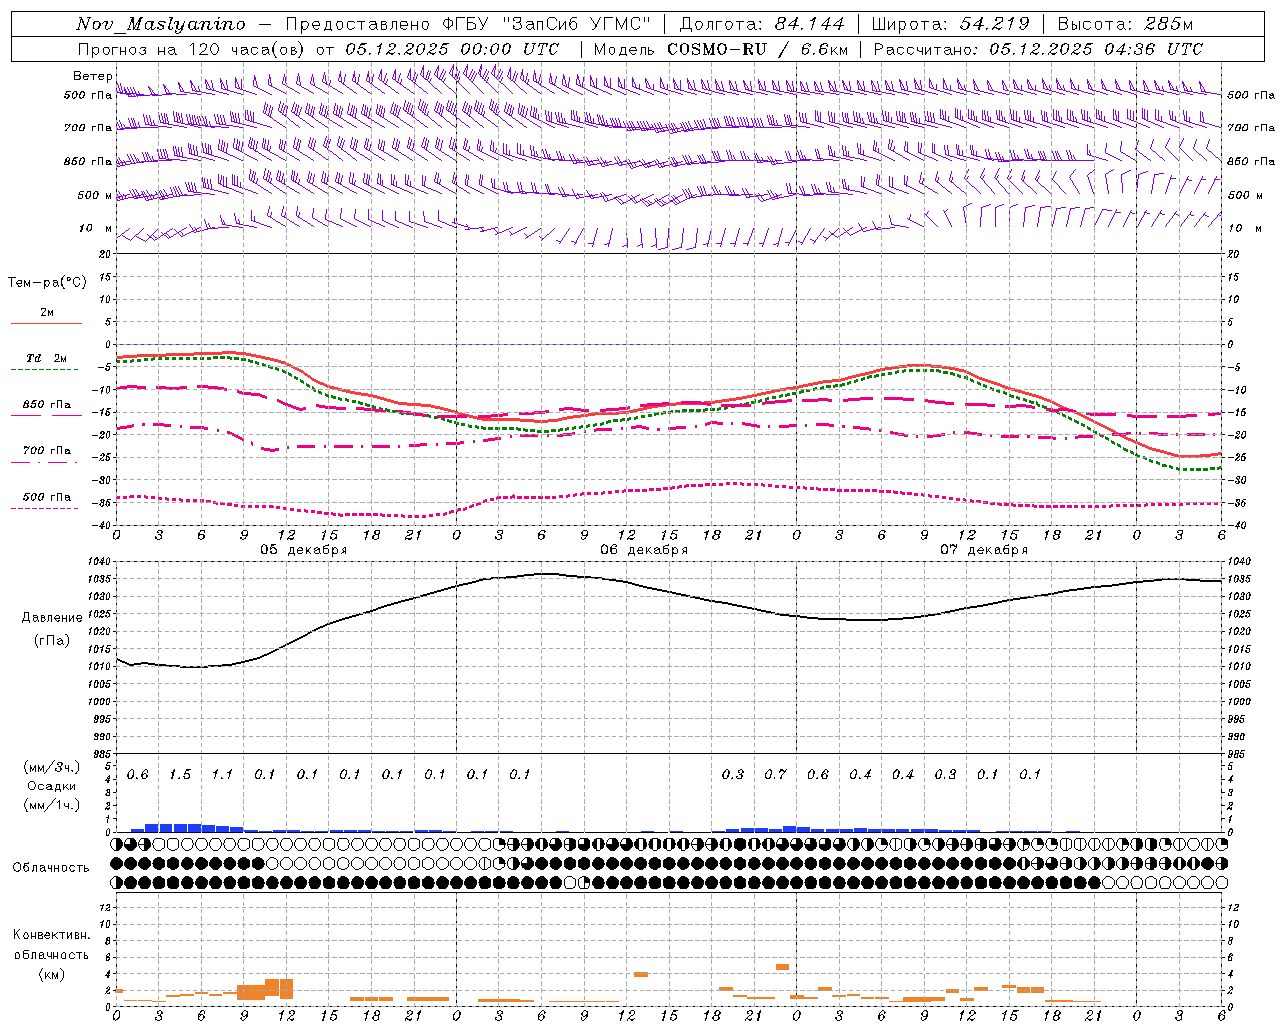Click the 850 гПа temperature legend entry
The height and width of the screenshot is (1024, 1280).
[47, 405]
